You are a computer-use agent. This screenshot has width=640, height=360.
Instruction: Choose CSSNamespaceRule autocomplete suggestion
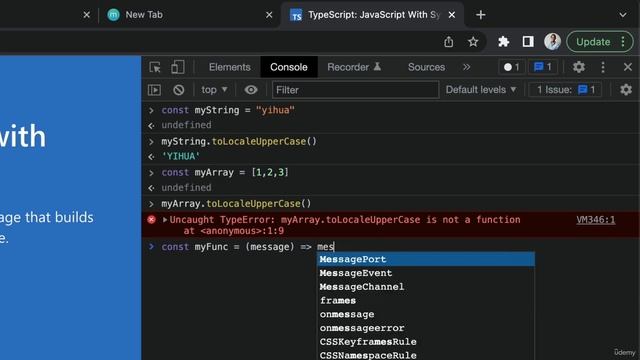pyautogui.click(x=426, y=355)
